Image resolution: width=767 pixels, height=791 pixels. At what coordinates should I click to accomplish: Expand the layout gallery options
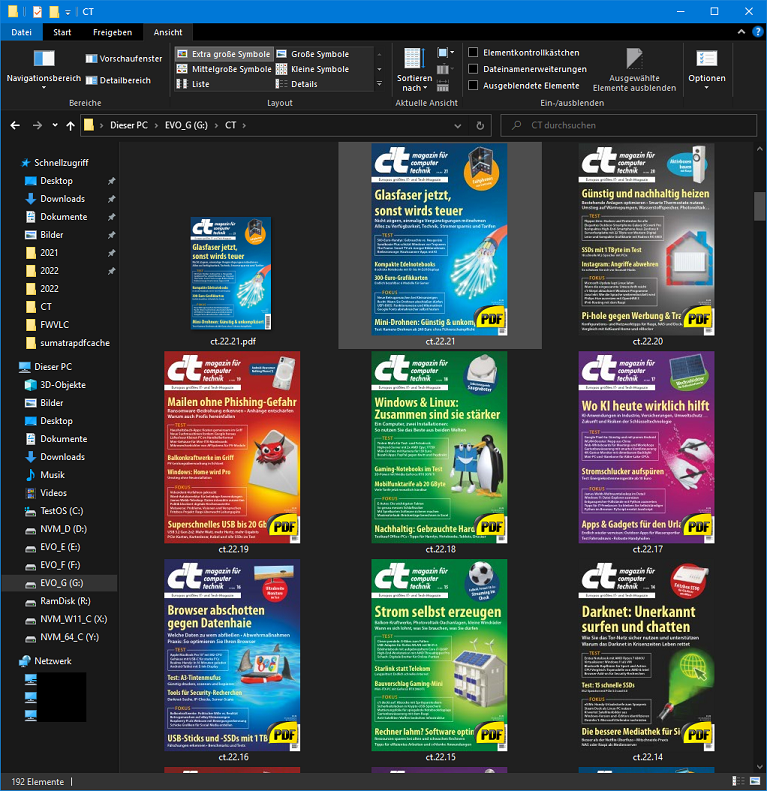379,84
